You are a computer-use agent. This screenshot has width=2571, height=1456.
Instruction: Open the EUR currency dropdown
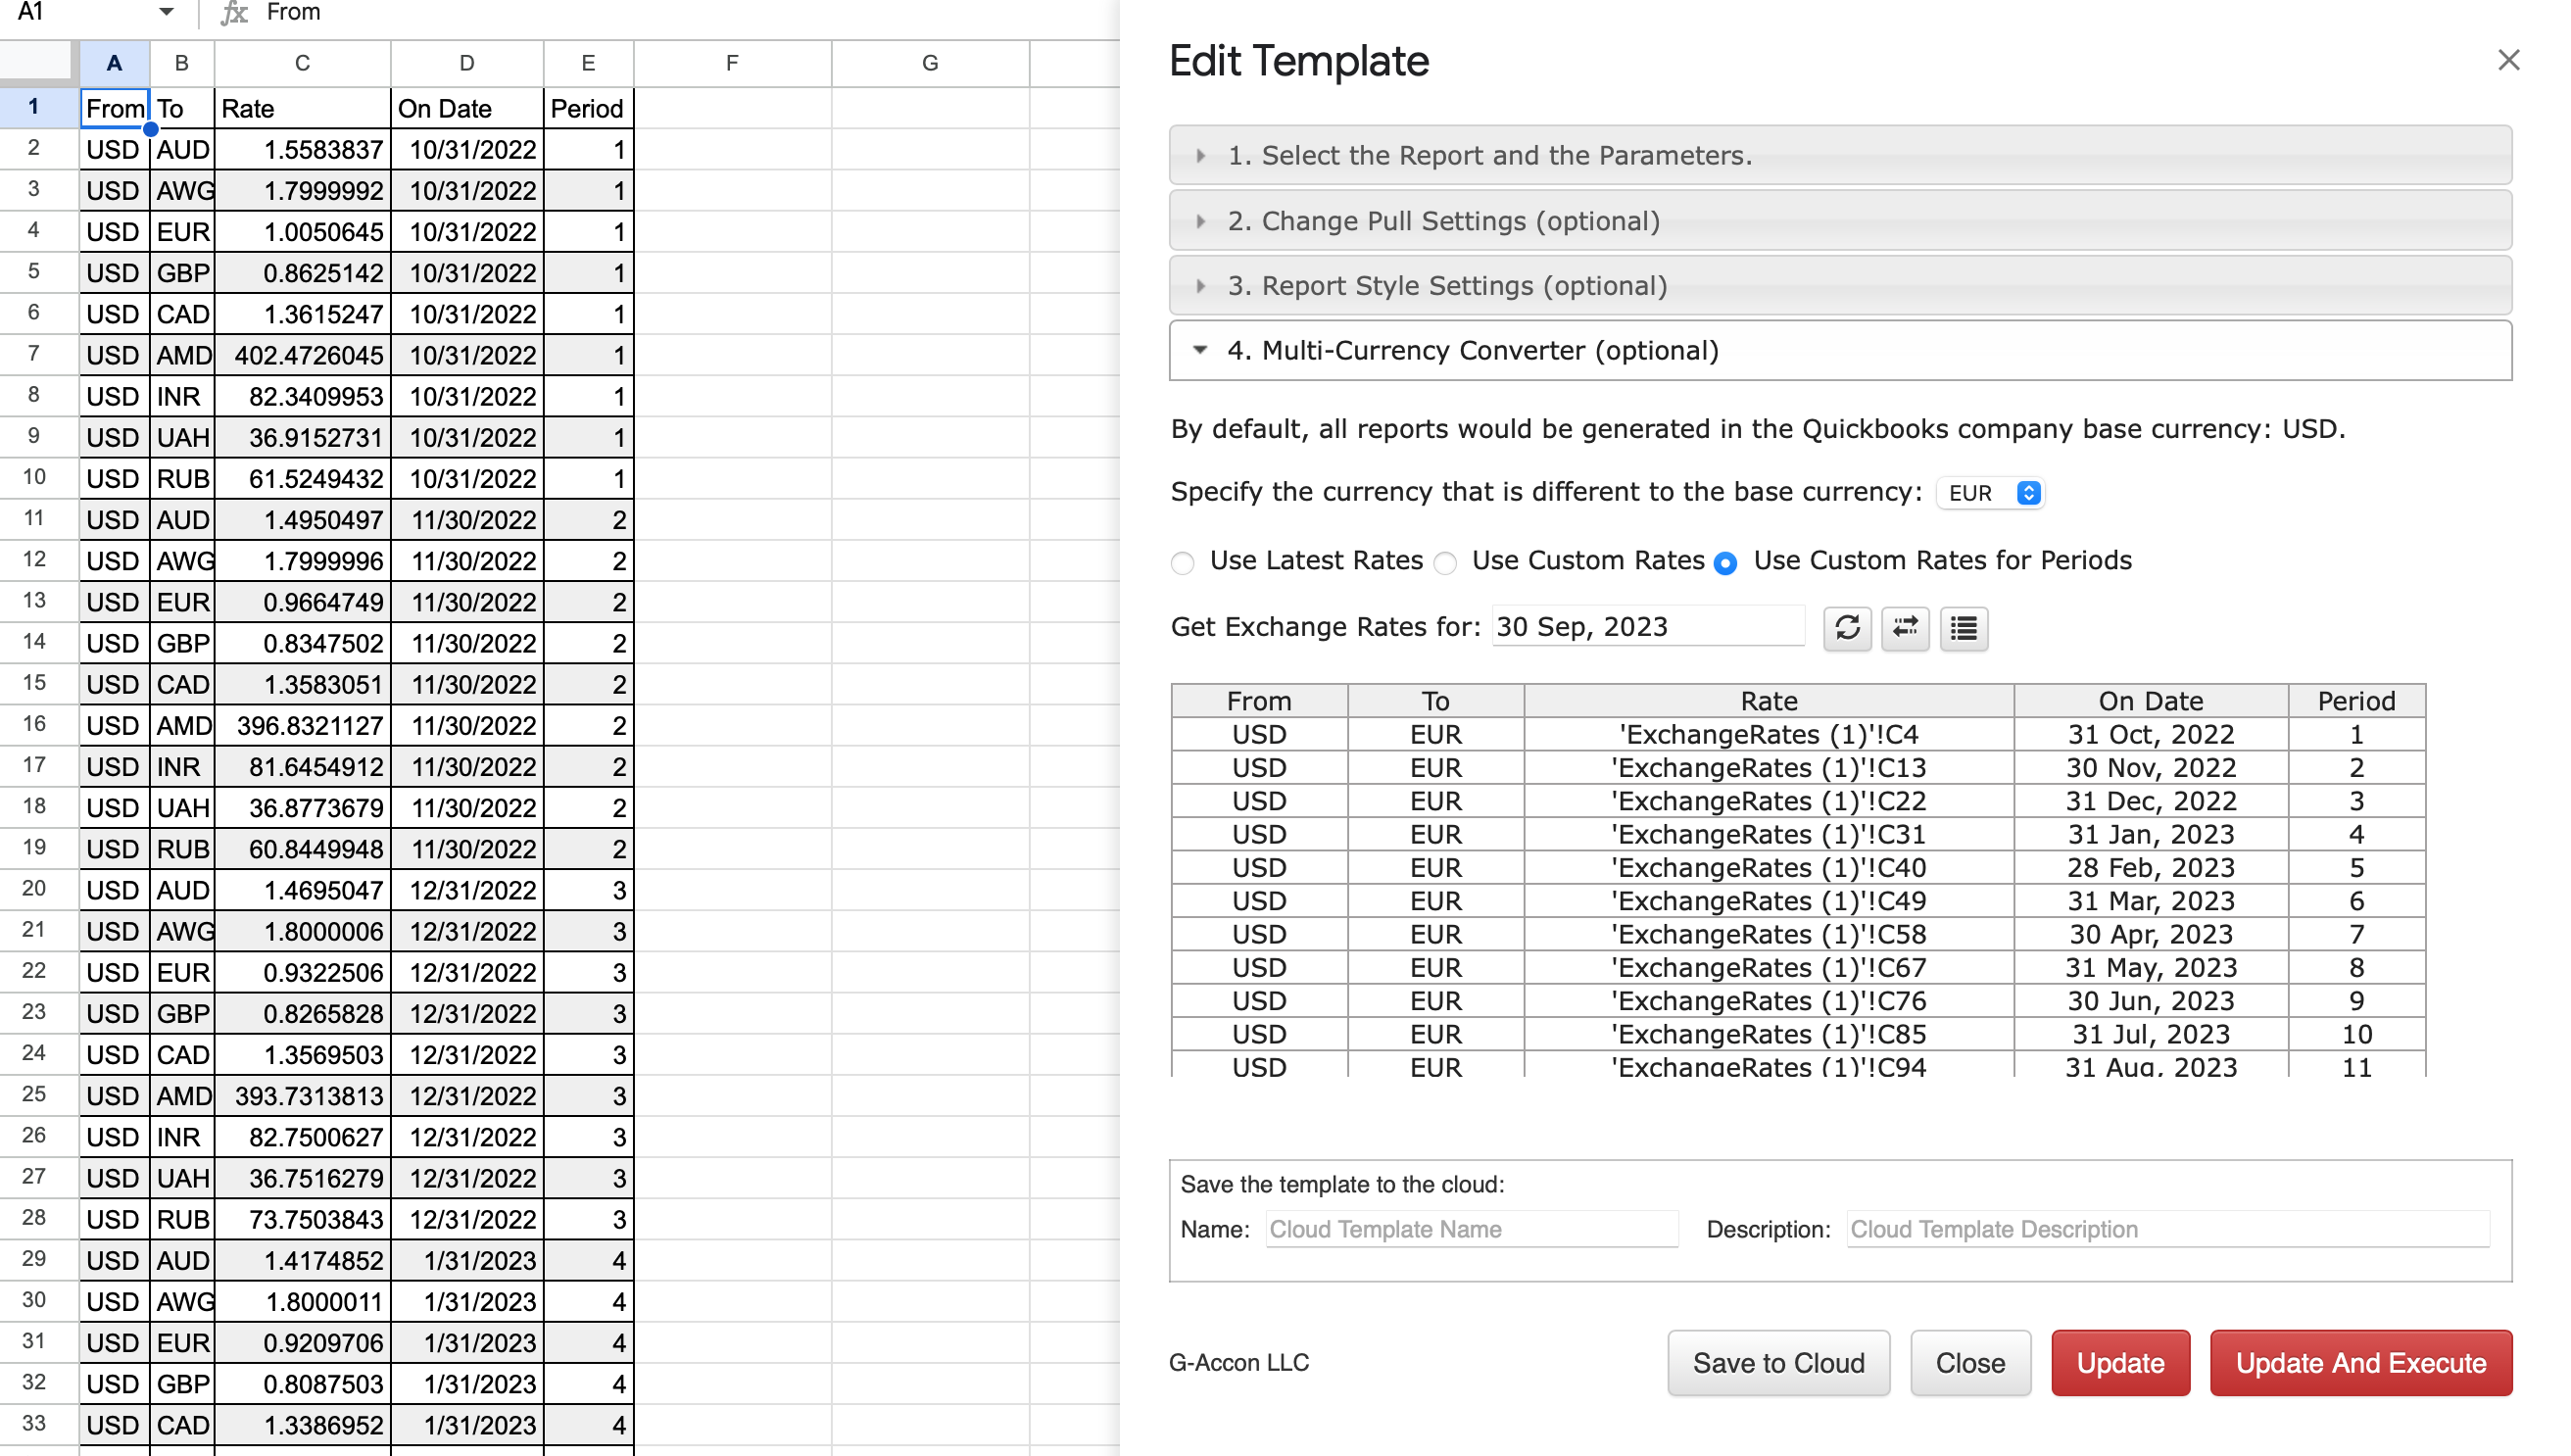tap(1991, 493)
